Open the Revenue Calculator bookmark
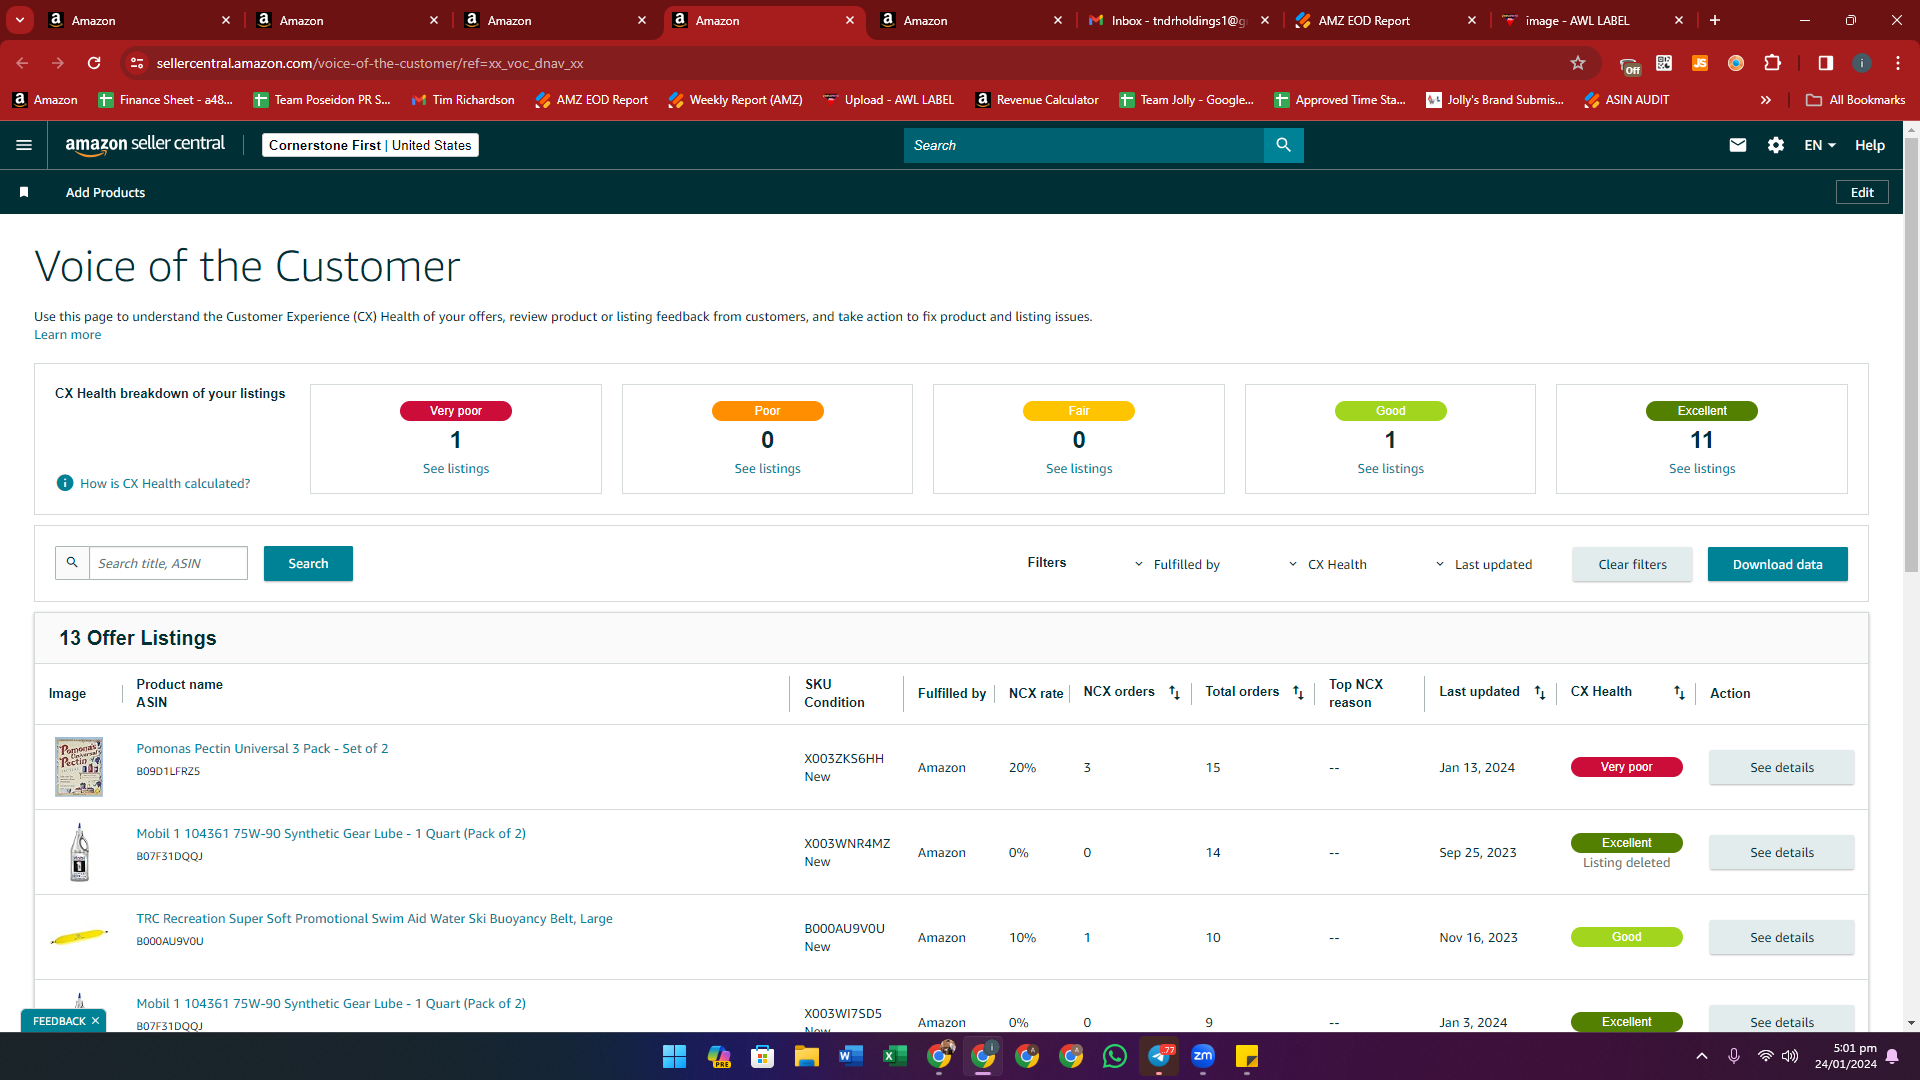 point(1037,100)
